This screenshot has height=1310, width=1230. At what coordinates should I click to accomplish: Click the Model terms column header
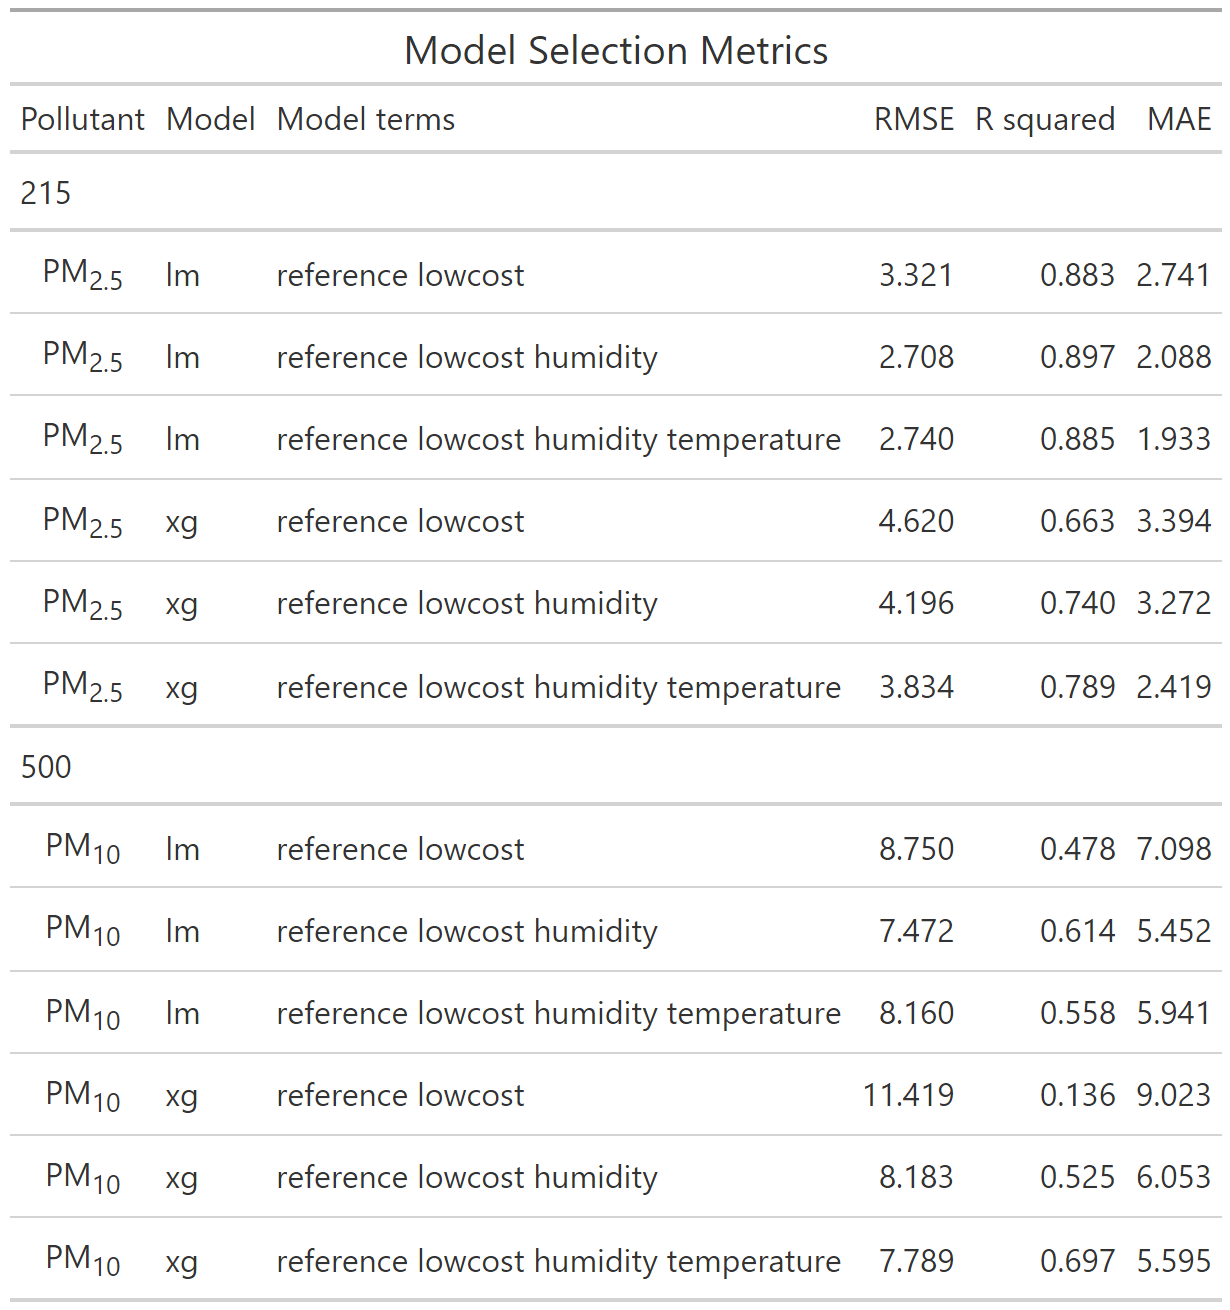pyautogui.click(x=366, y=119)
